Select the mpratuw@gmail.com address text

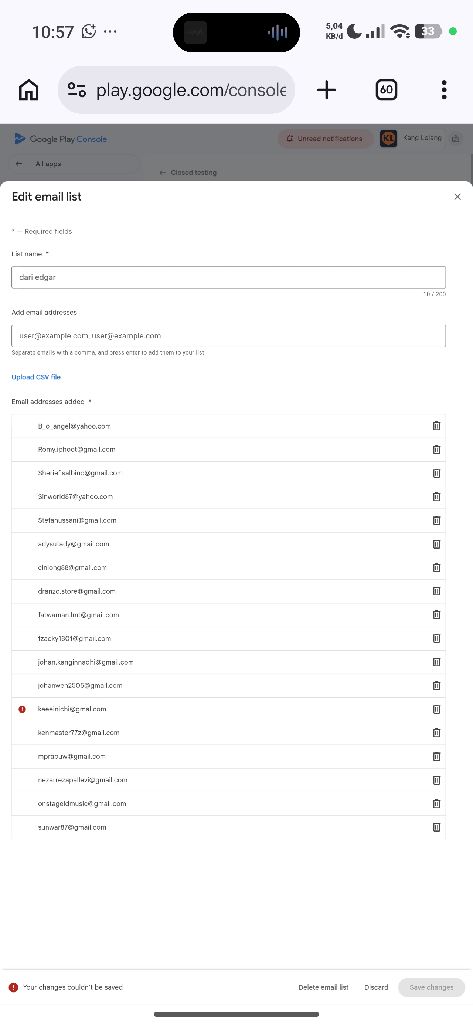click(71, 756)
